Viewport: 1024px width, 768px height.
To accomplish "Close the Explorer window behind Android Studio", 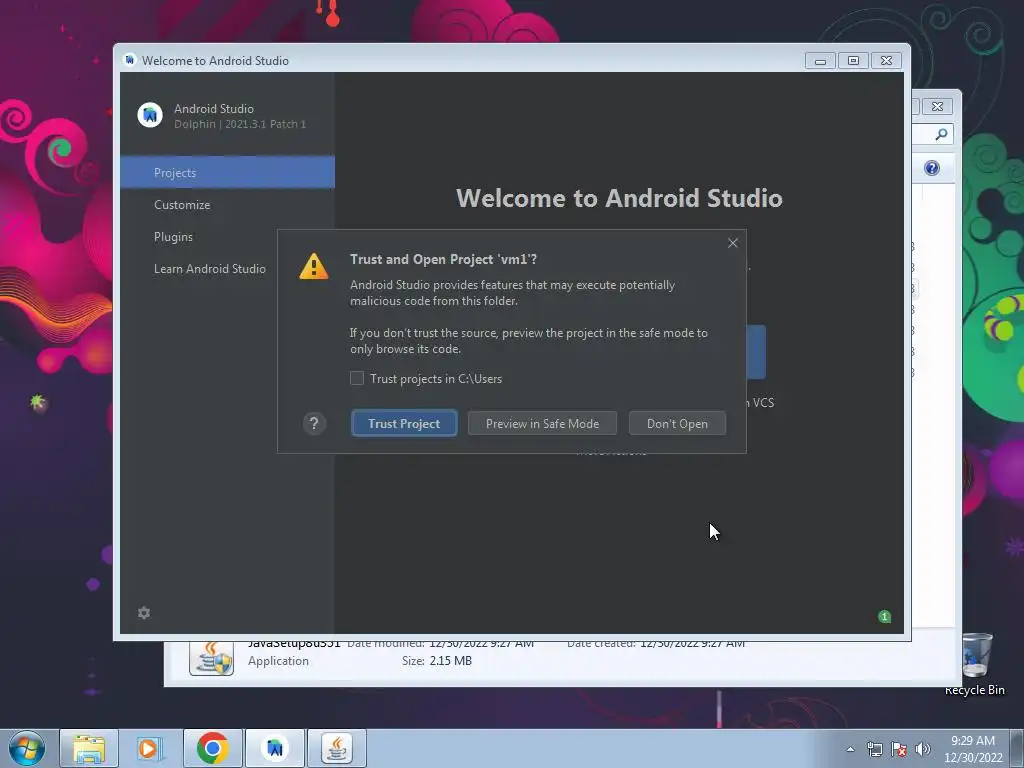I will coord(937,106).
